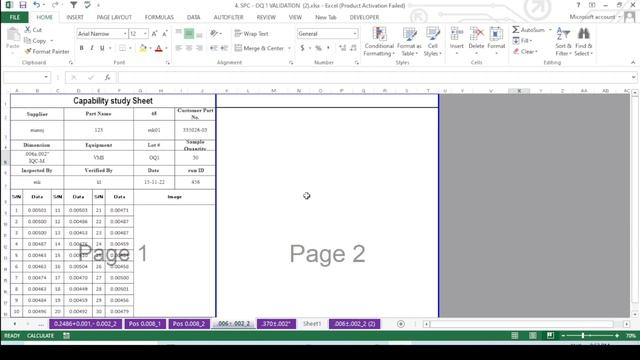Enable middle vertical alignment
Image resolution: width=640 pixels, height=360 pixels.
point(189,33)
